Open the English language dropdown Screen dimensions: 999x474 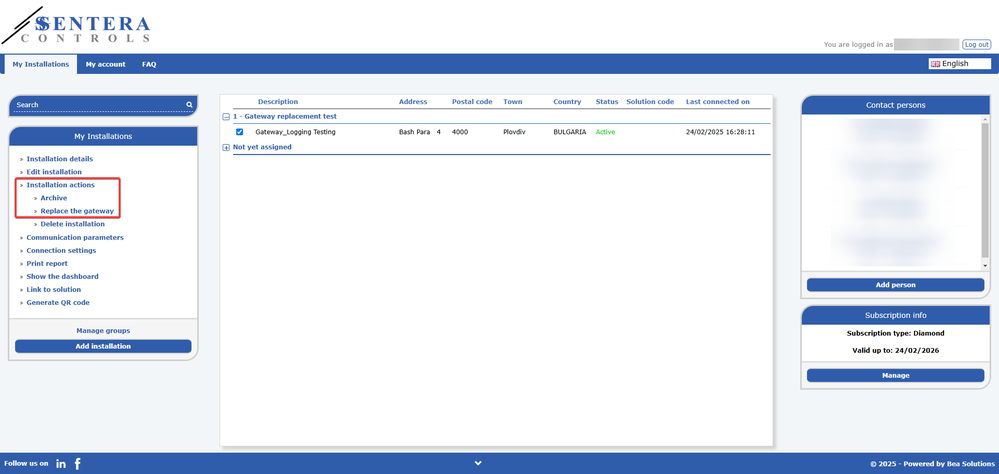pos(959,64)
